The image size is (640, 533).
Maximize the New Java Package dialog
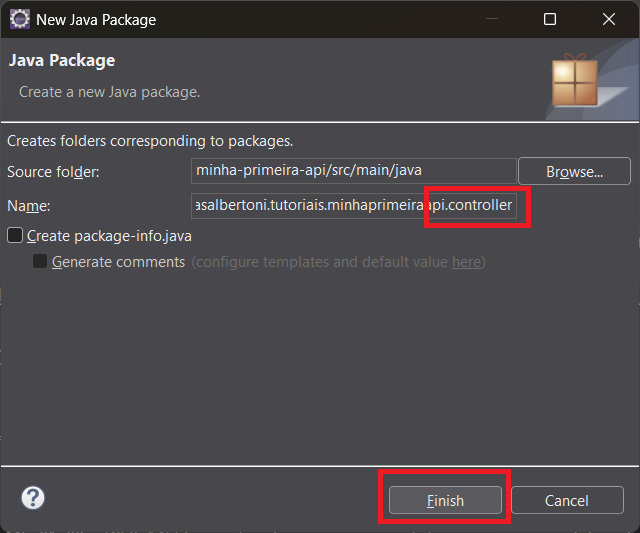[x=550, y=19]
